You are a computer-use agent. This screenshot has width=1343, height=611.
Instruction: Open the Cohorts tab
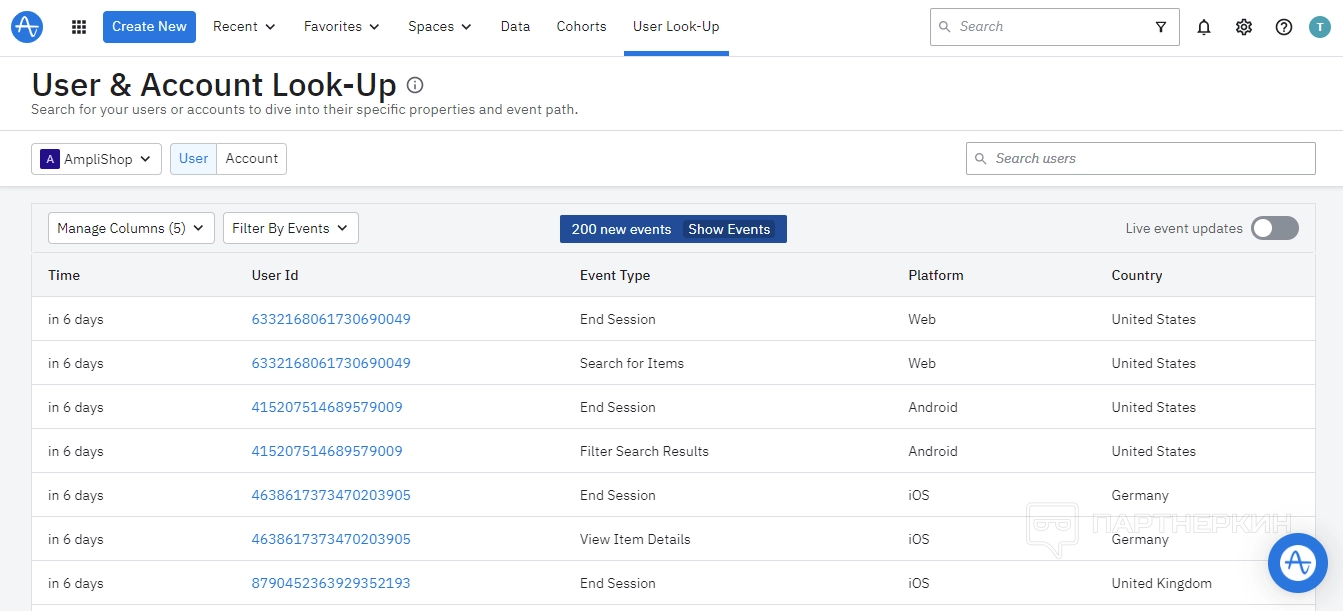pyautogui.click(x=581, y=27)
